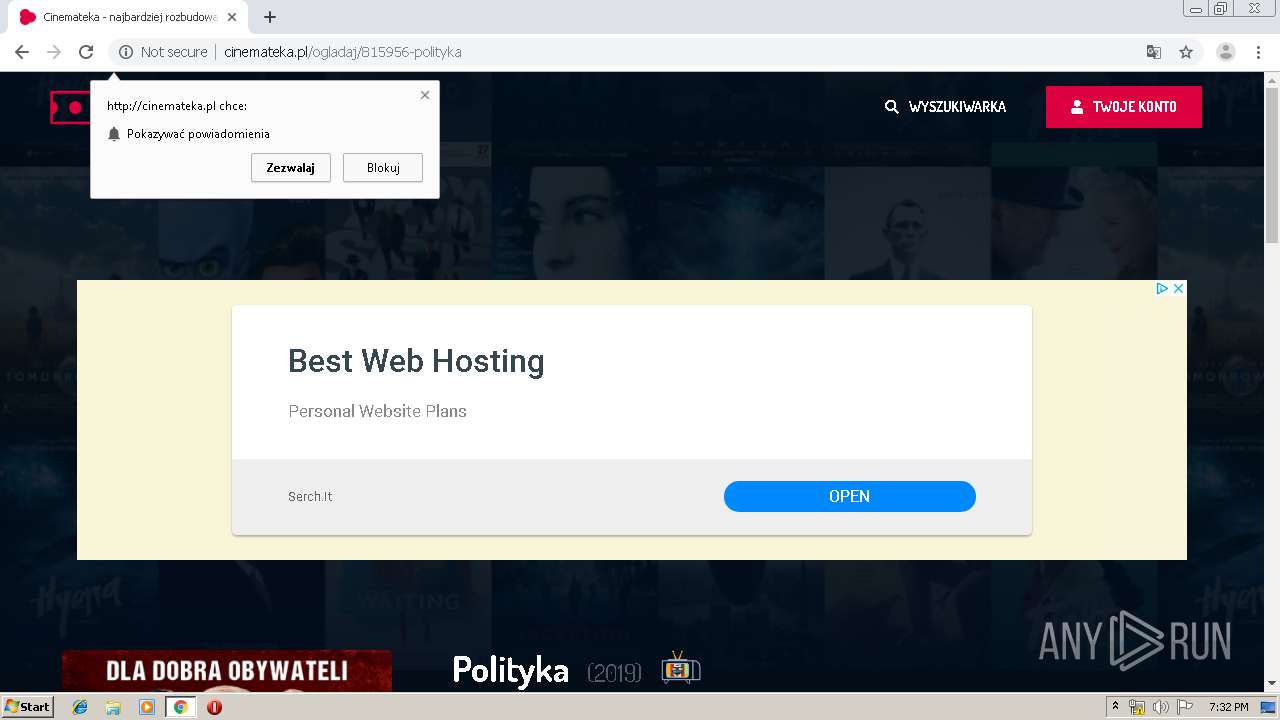Screen dimensions: 1280x720
Task: Select the Cinemateka browser tab
Action: tap(128, 17)
